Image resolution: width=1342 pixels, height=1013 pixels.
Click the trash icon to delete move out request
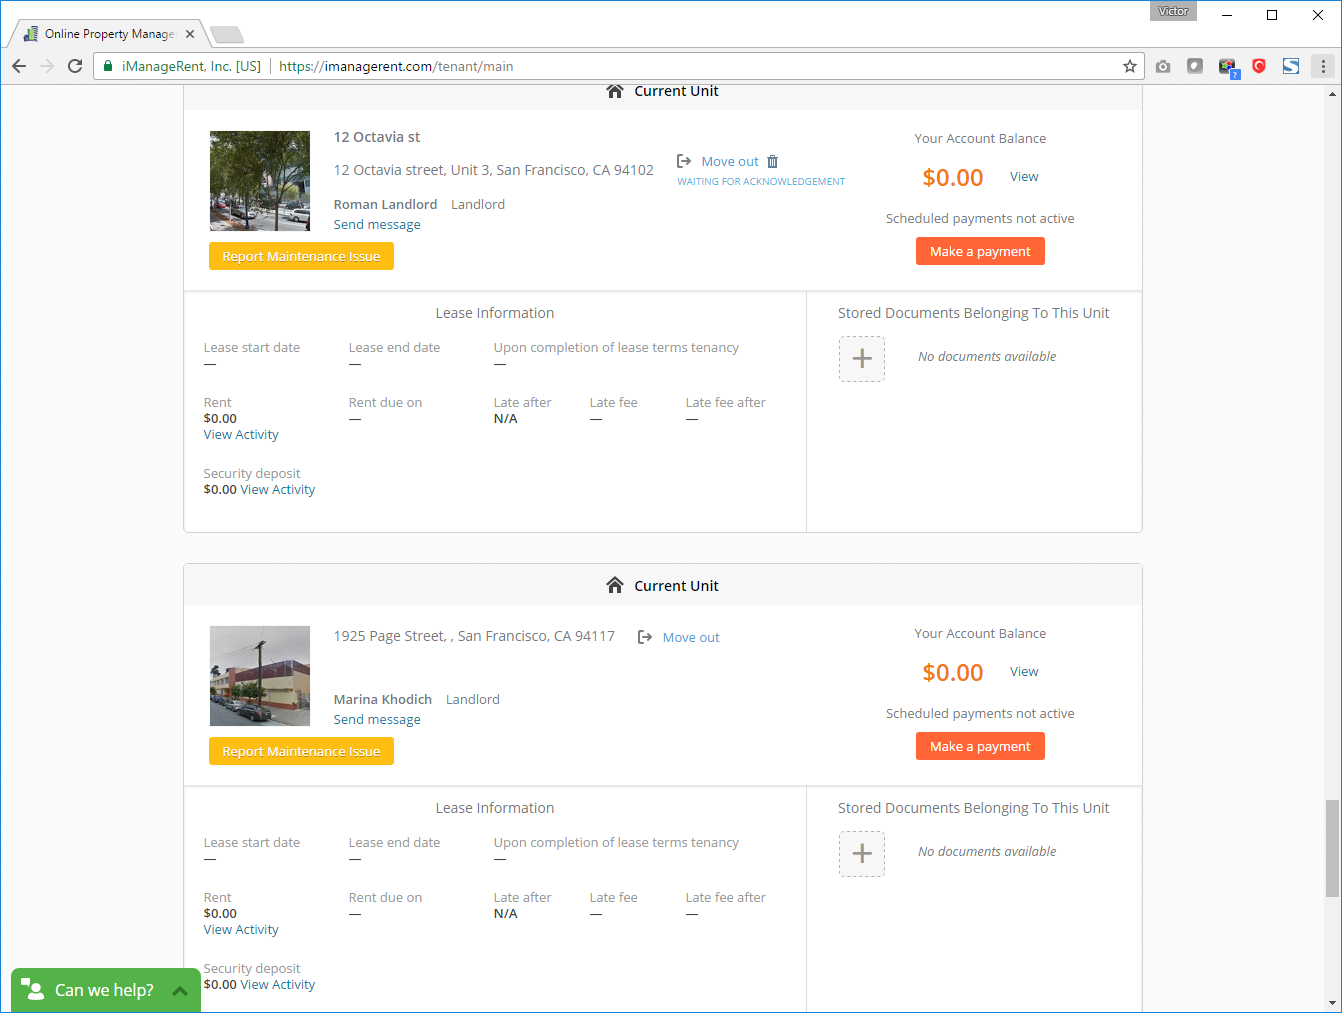(771, 161)
